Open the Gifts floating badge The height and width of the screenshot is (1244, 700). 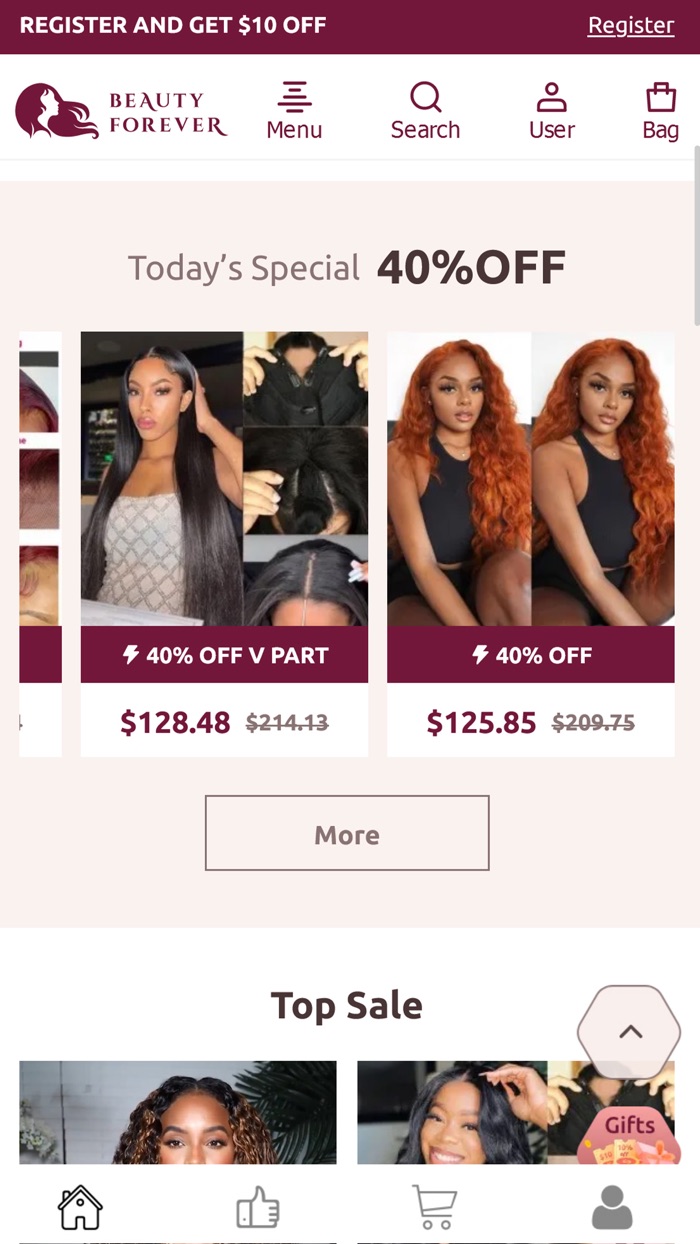630,1136
